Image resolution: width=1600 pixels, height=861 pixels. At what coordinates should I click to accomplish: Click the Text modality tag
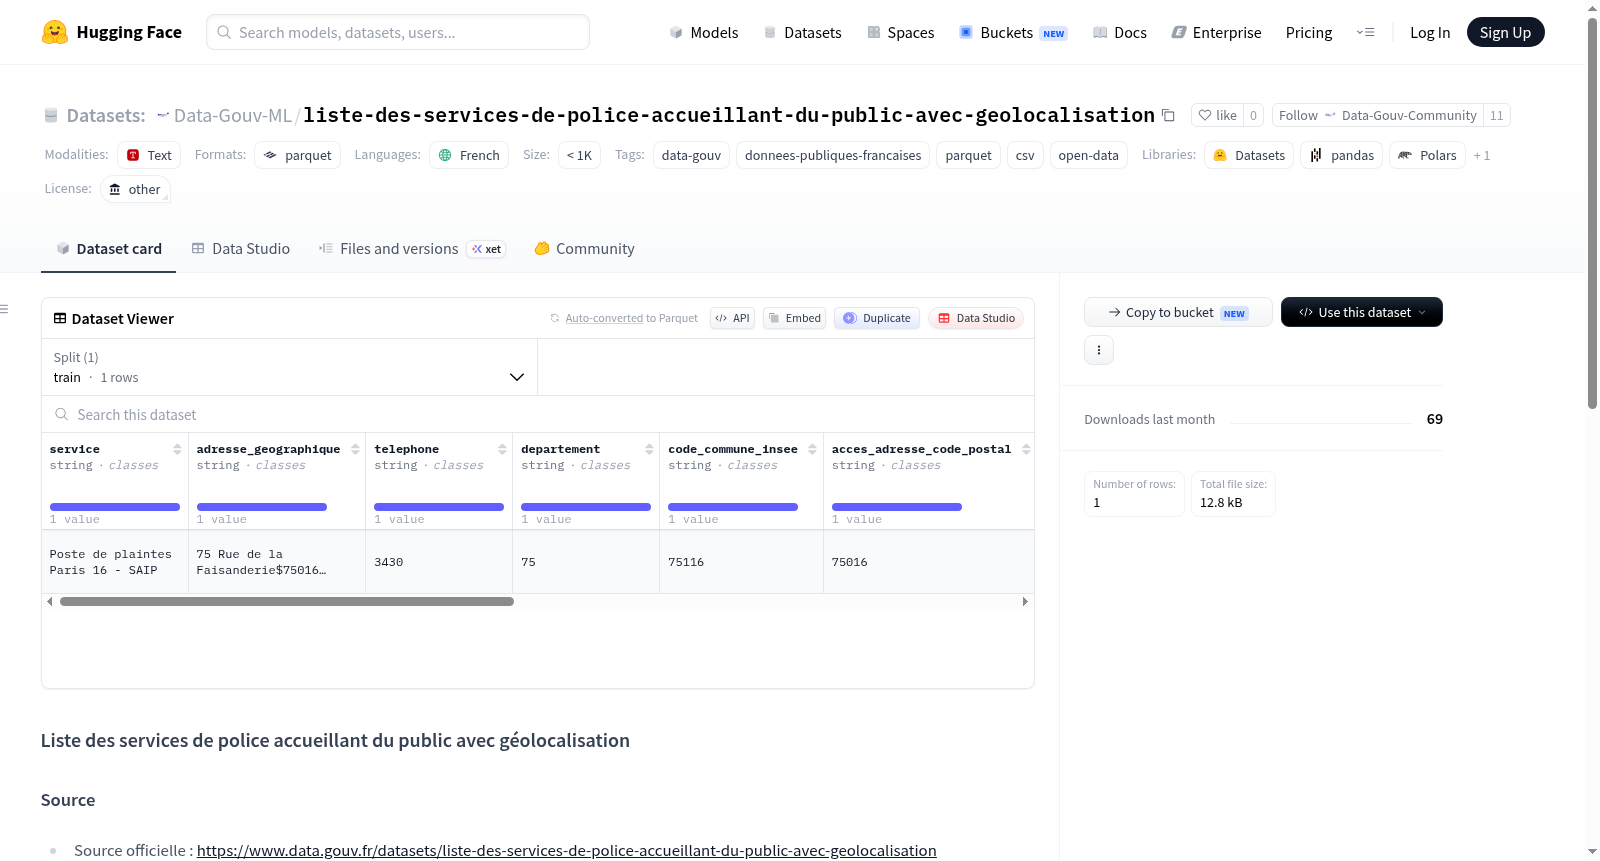149,155
